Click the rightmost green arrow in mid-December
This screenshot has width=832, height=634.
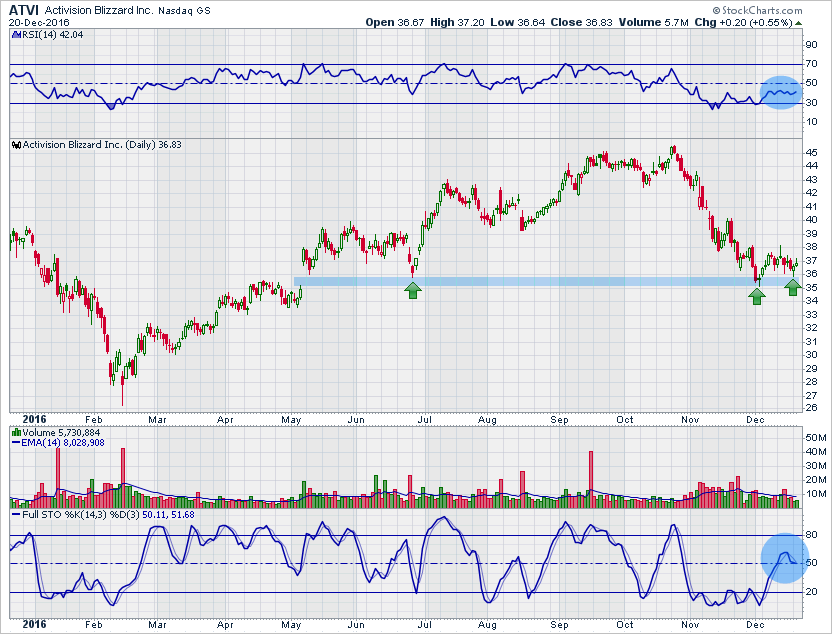(x=792, y=287)
